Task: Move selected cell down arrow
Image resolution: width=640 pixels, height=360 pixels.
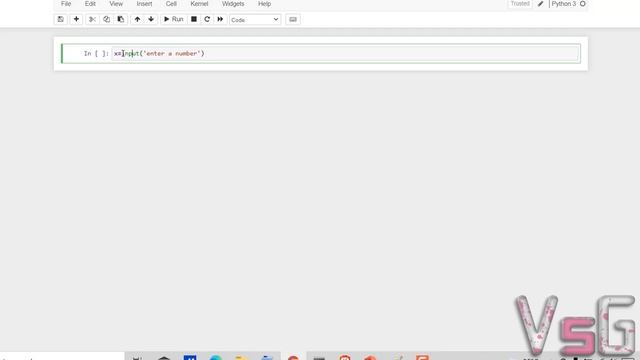Action: point(151,19)
